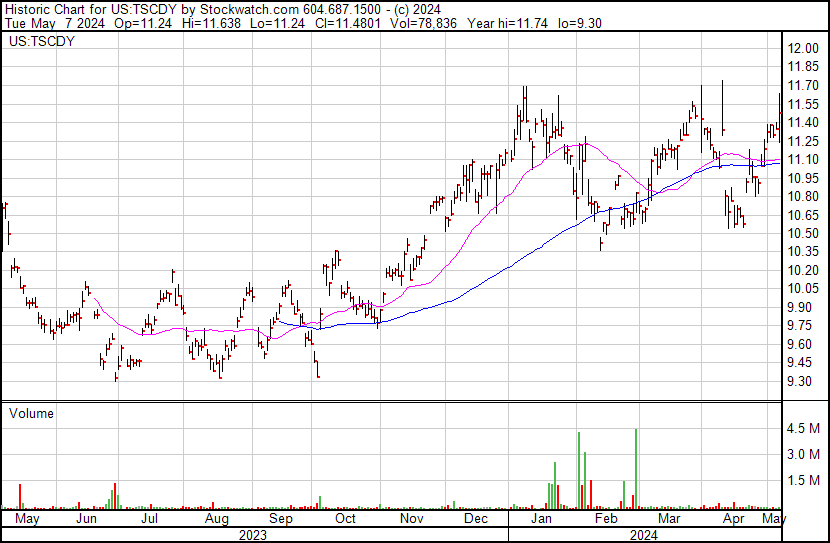The width and height of the screenshot is (830, 543).
Task: Click the Vol=78,836 header value
Action: click(409, 22)
